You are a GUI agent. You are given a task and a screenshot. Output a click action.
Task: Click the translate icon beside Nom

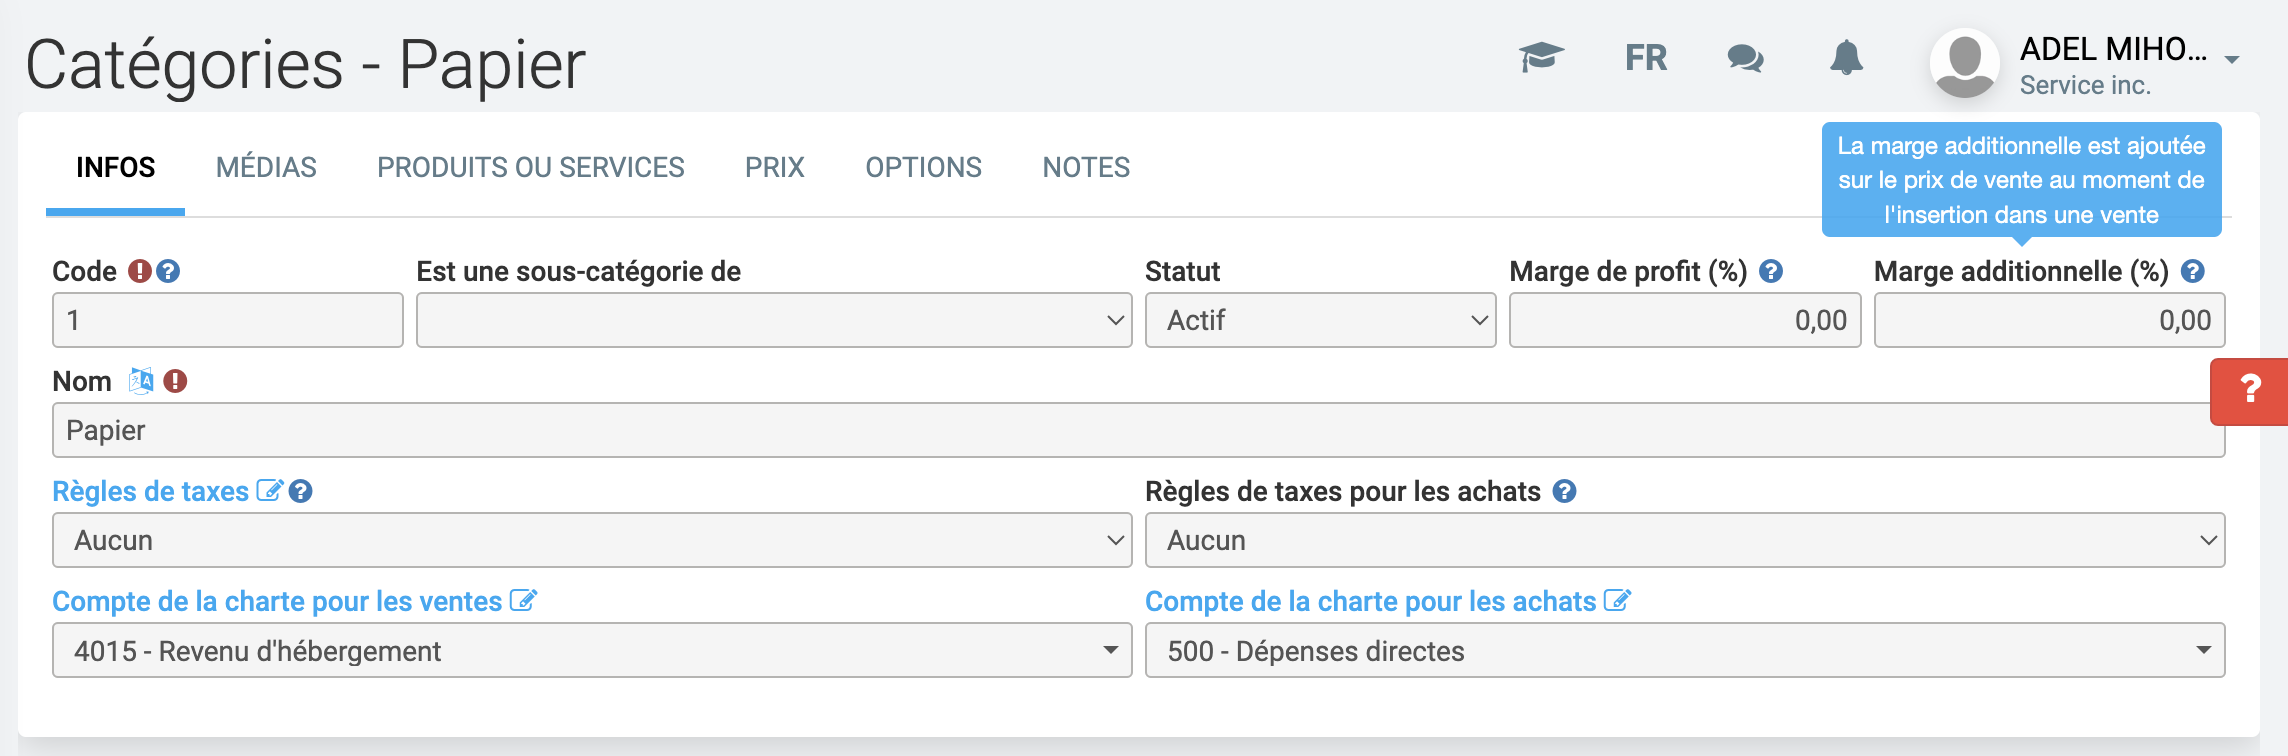pyautogui.click(x=141, y=381)
